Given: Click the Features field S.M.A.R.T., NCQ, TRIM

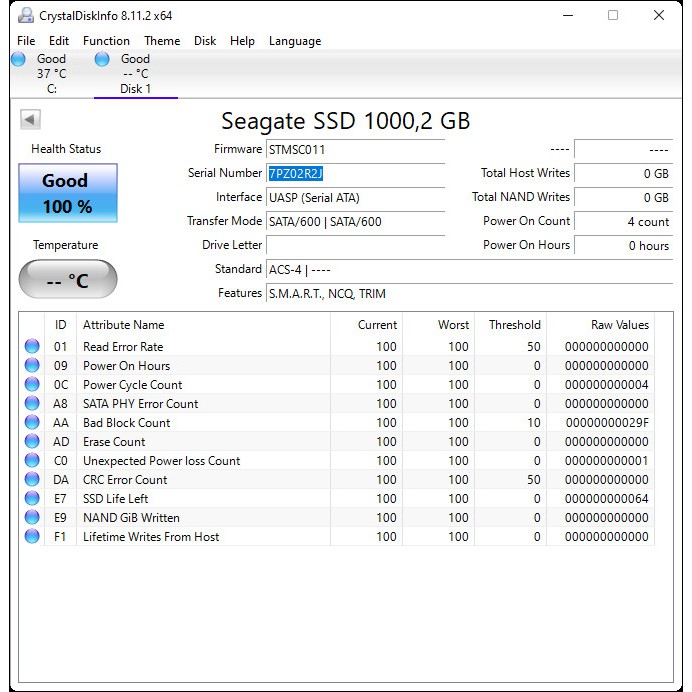Looking at the screenshot, I should coord(470,293).
